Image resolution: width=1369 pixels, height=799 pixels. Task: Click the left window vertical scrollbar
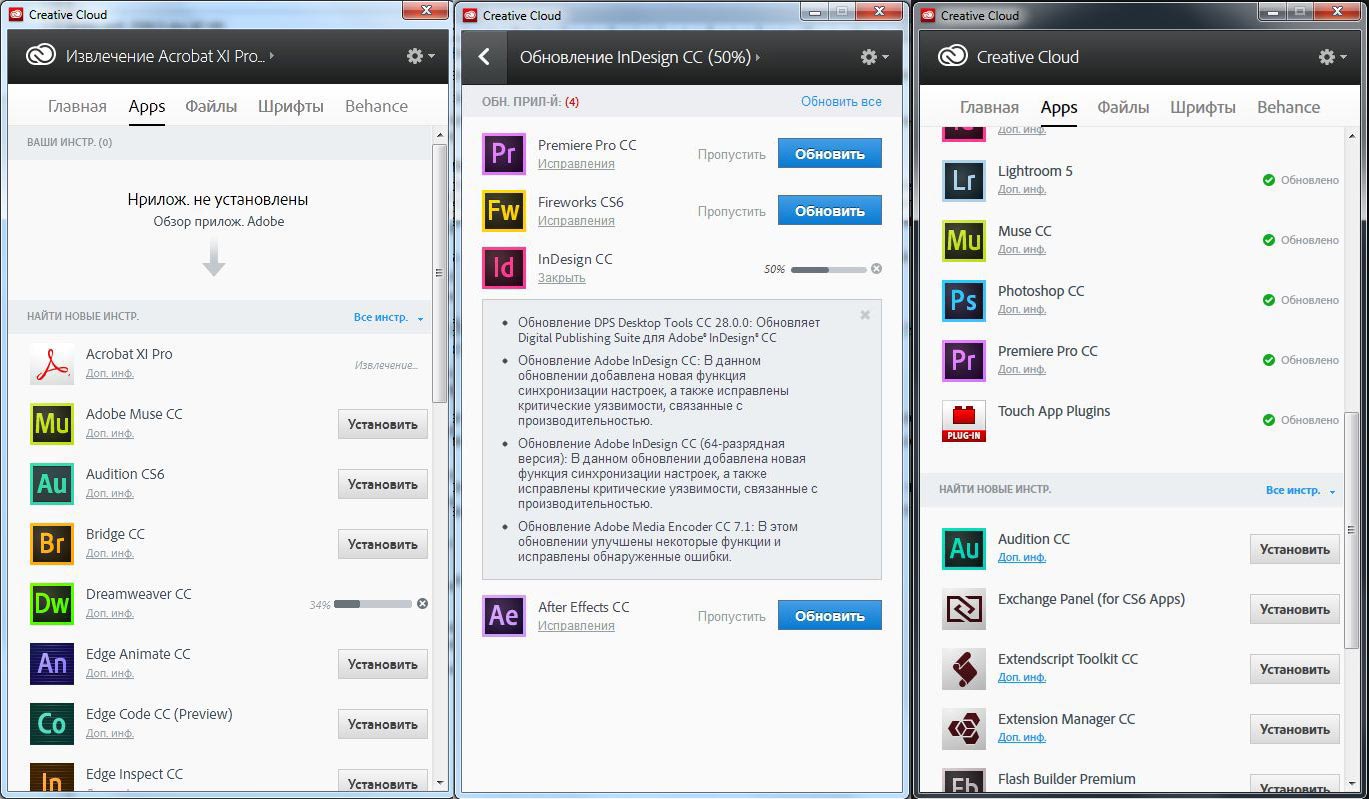(440, 272)
